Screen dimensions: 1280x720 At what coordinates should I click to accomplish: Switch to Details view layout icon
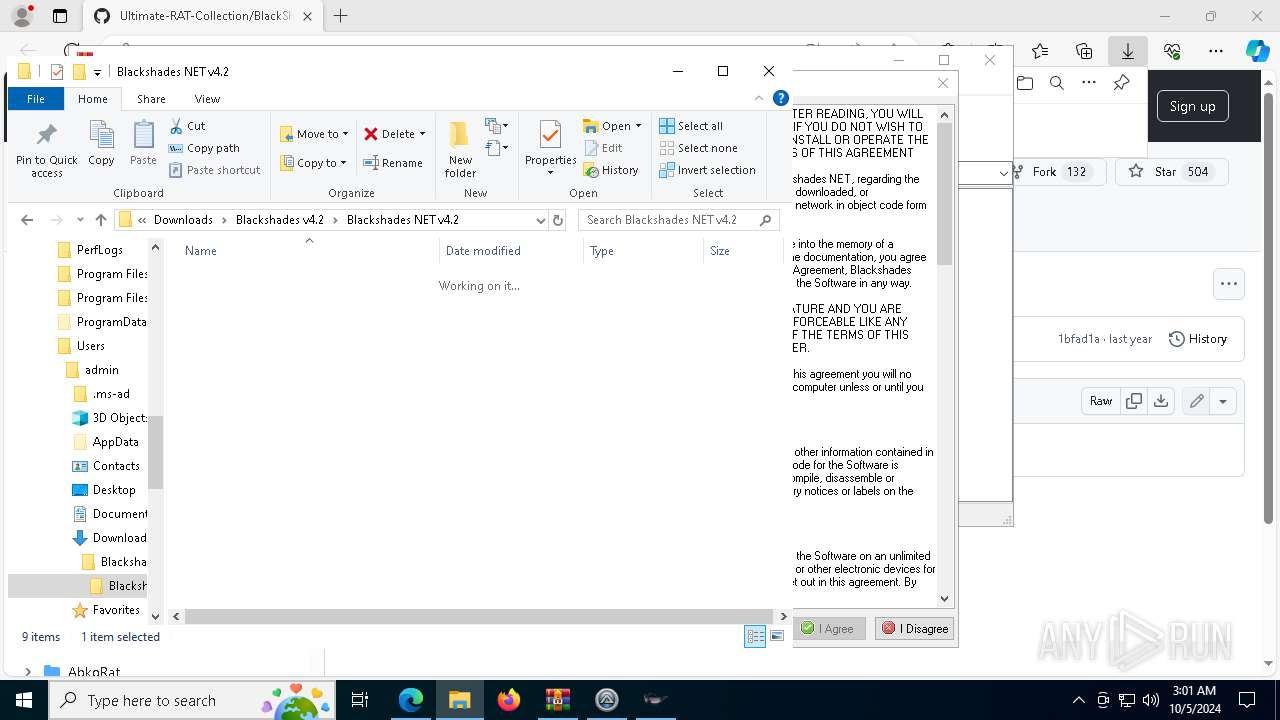pos(755,637)
